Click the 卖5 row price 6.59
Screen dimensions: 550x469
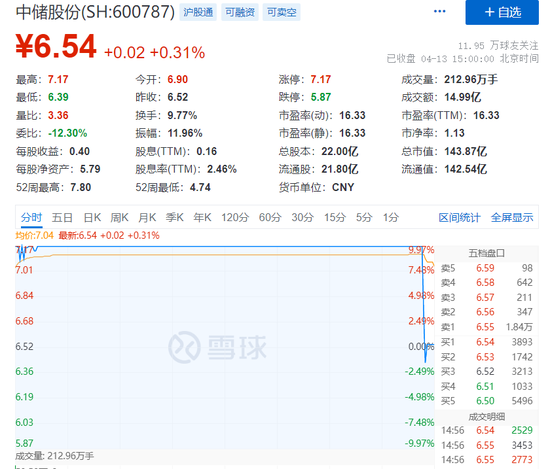pyautogui.click(x=485, y=268)
